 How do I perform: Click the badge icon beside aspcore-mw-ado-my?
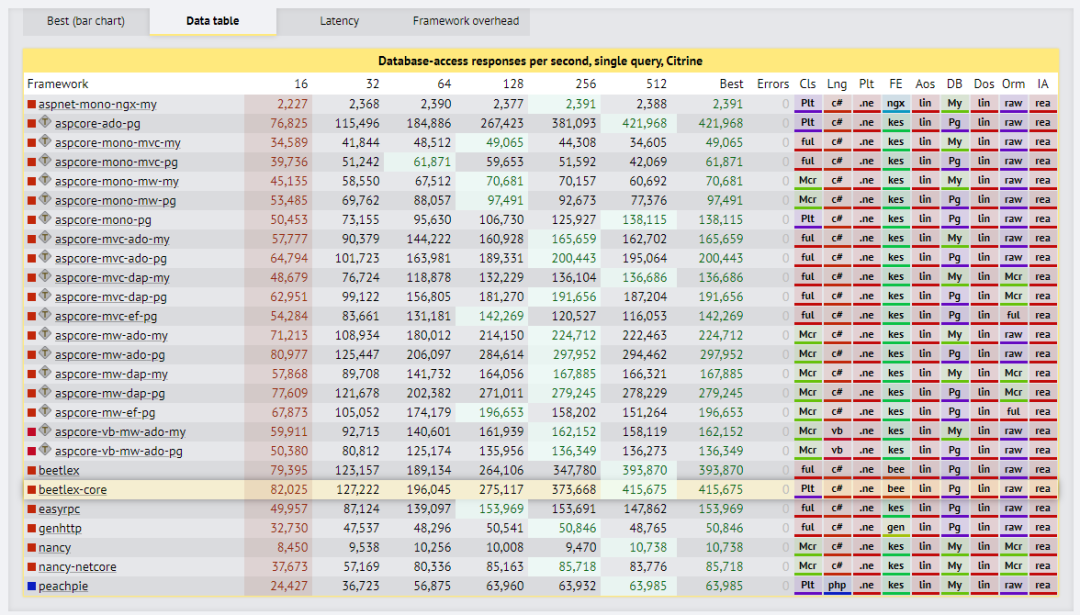(45, 335)
